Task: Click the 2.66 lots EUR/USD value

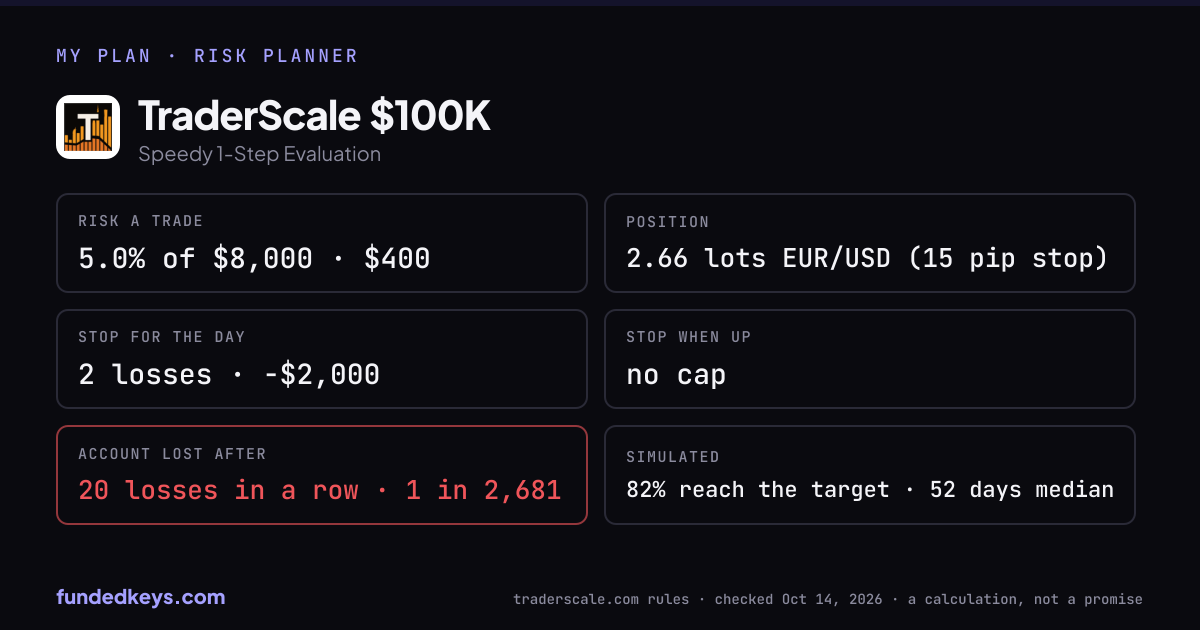Action: point(758,259)
